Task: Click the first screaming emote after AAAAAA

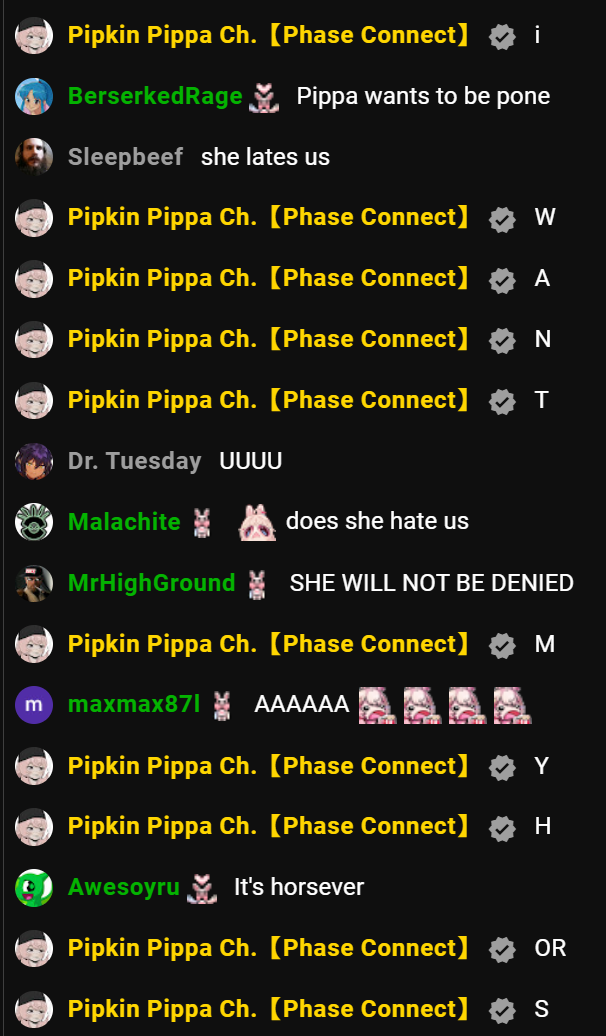Action: pyautogui.click(x=377, y=705)
